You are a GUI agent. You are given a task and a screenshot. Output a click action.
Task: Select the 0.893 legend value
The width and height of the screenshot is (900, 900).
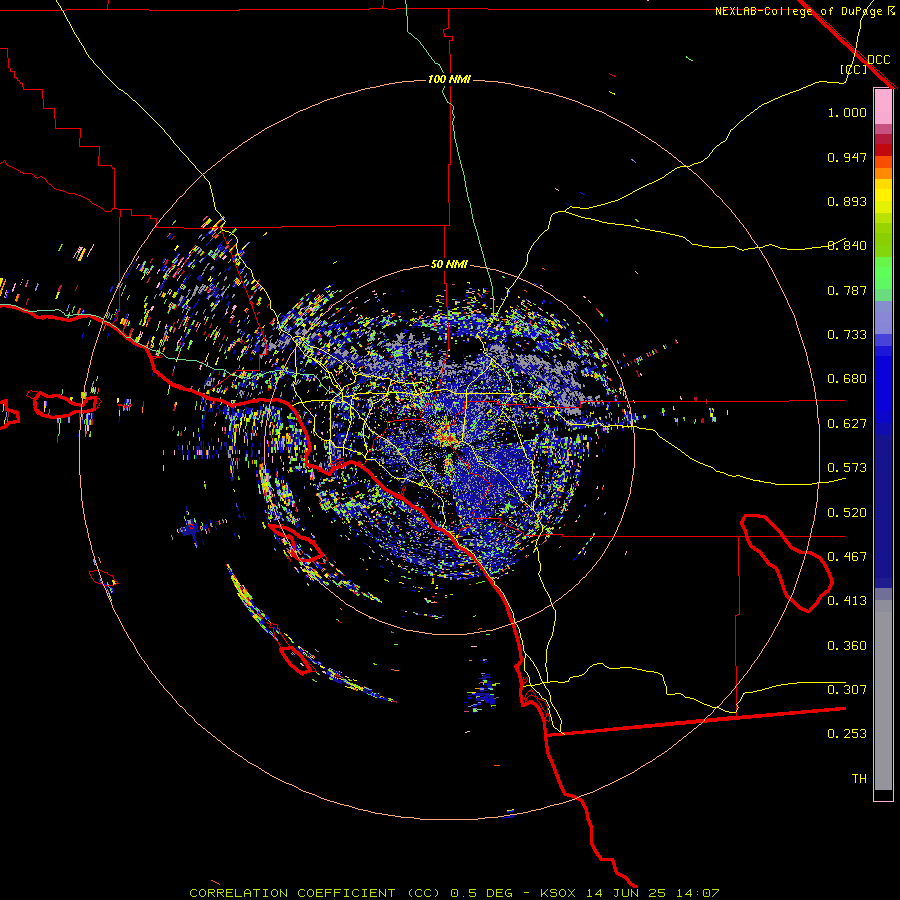(847, 201)
